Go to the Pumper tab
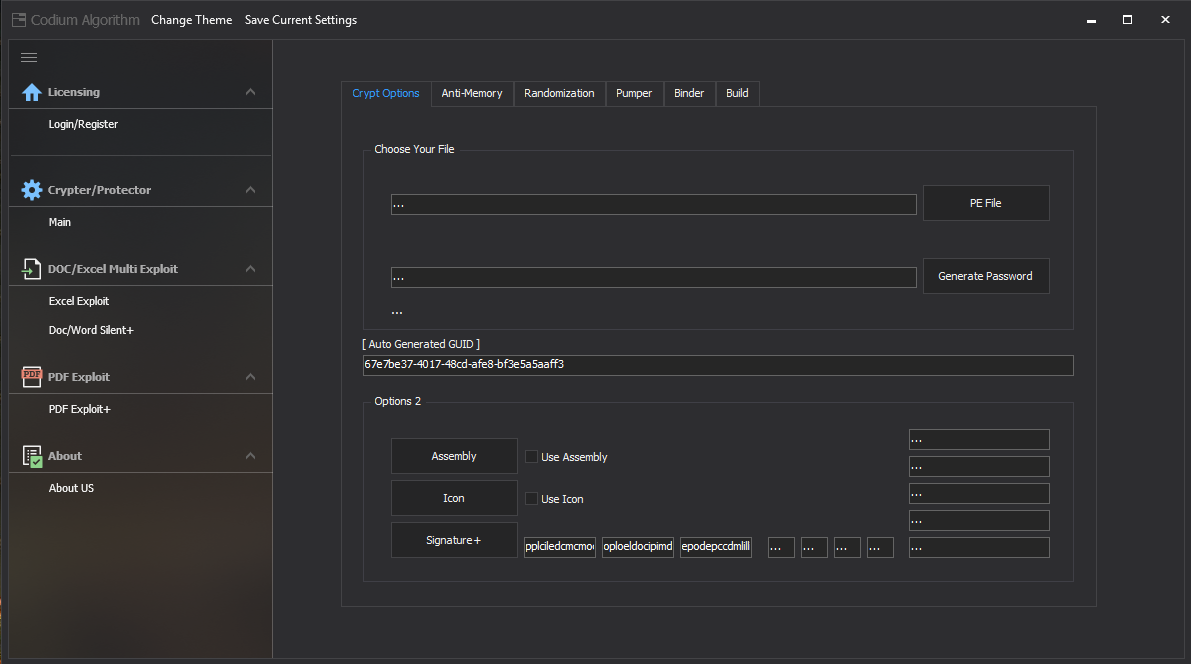This screenshot has width=1191, height=664. pyautogui.click(x=634, y=93)
